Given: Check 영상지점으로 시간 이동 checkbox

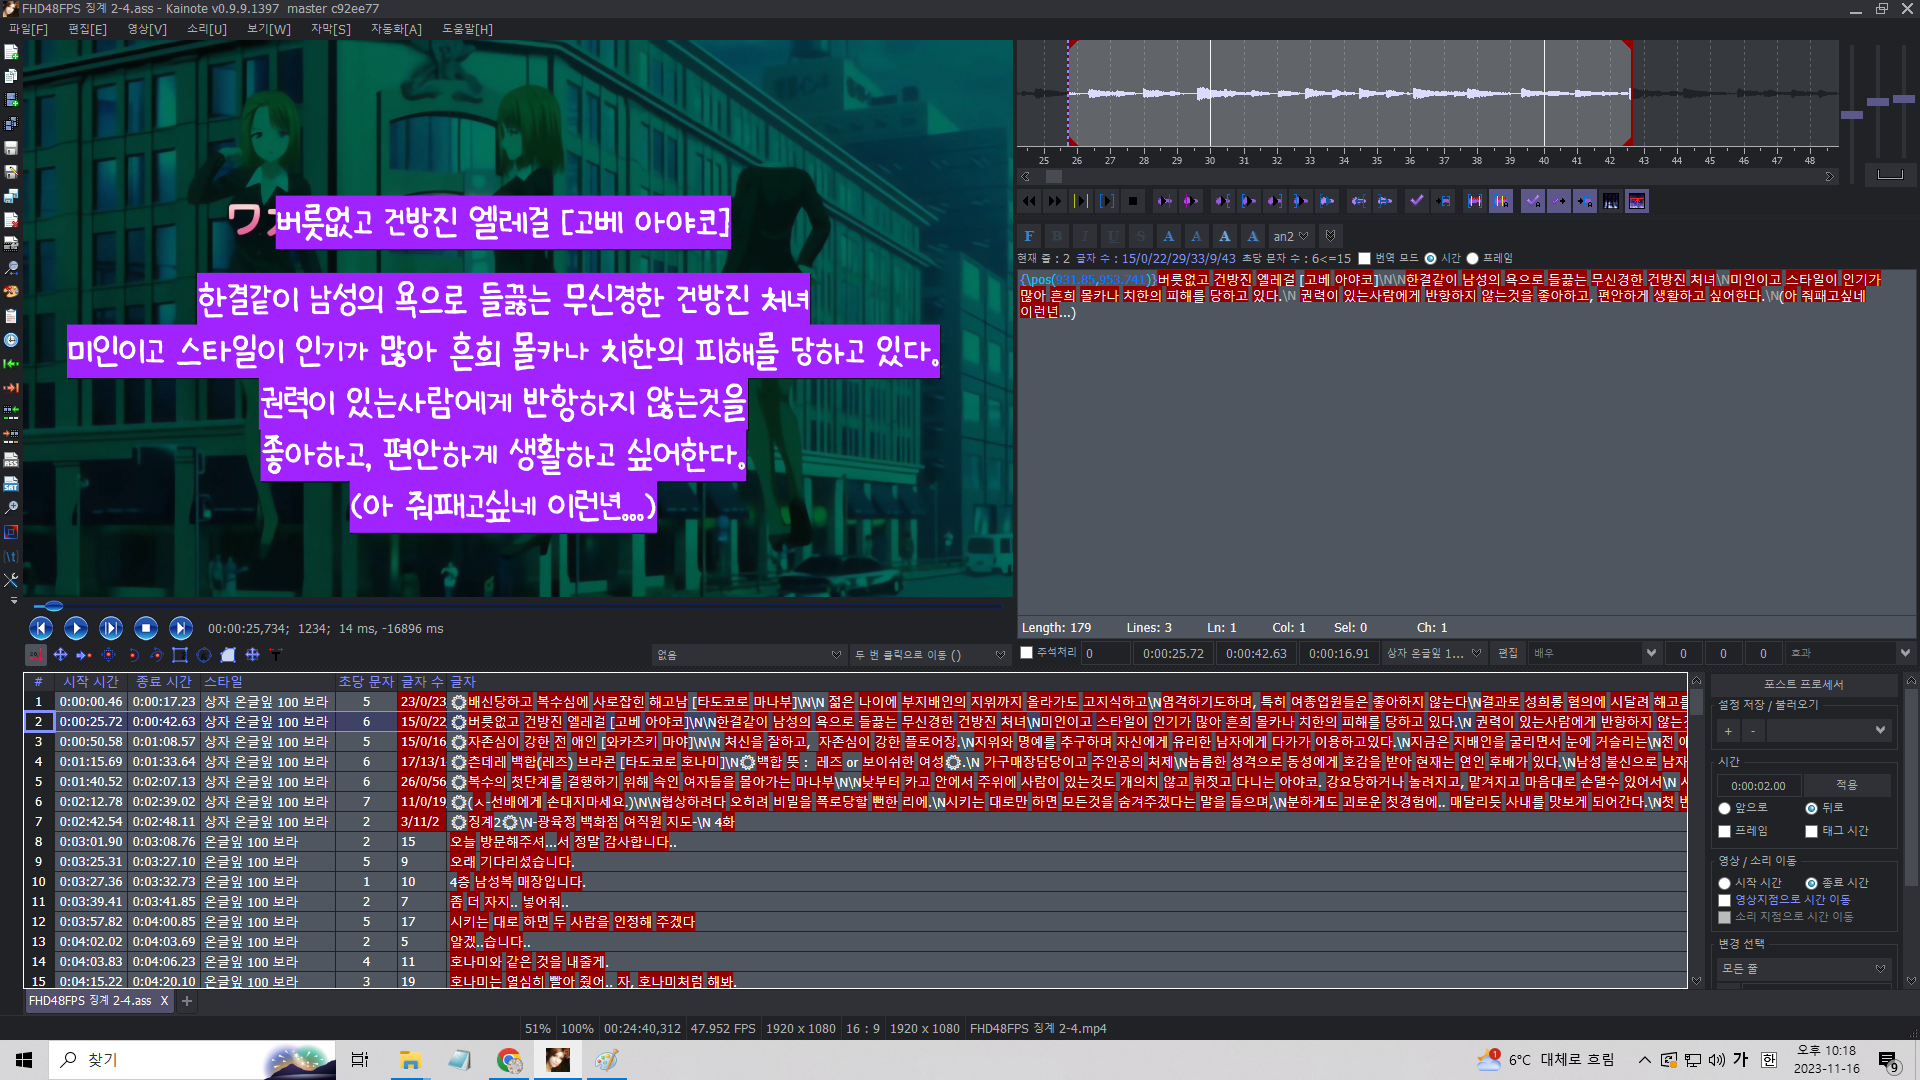Looking at the screenshot, I should [1724, 900].
